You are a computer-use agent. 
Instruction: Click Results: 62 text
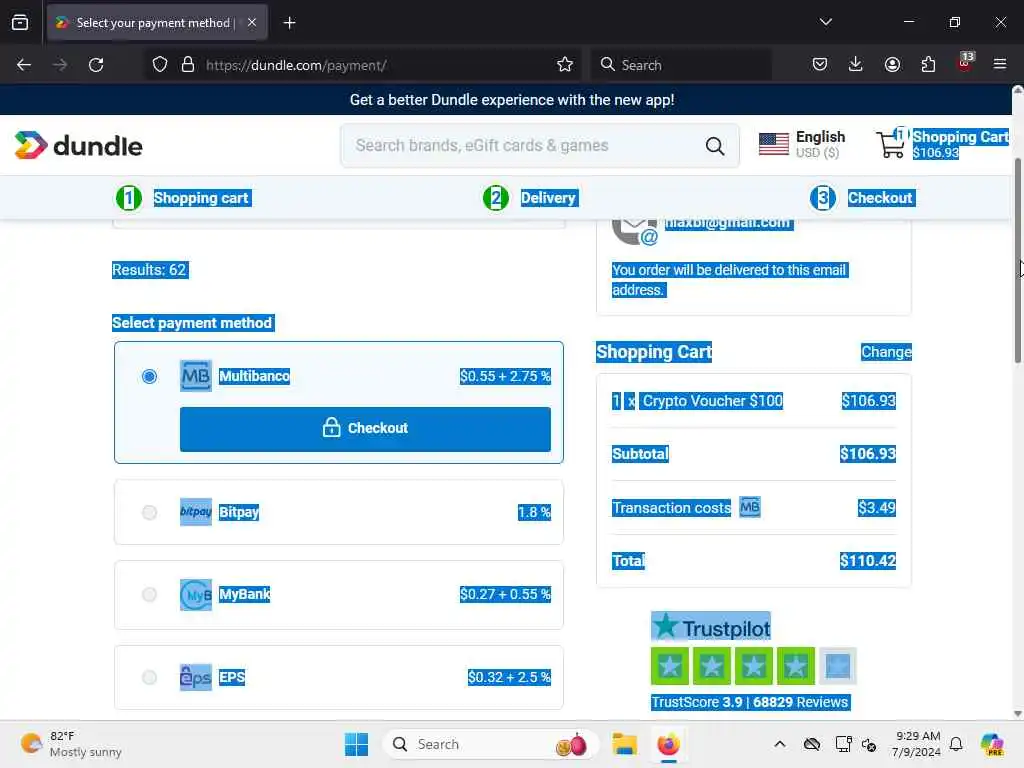click(150, 270)
